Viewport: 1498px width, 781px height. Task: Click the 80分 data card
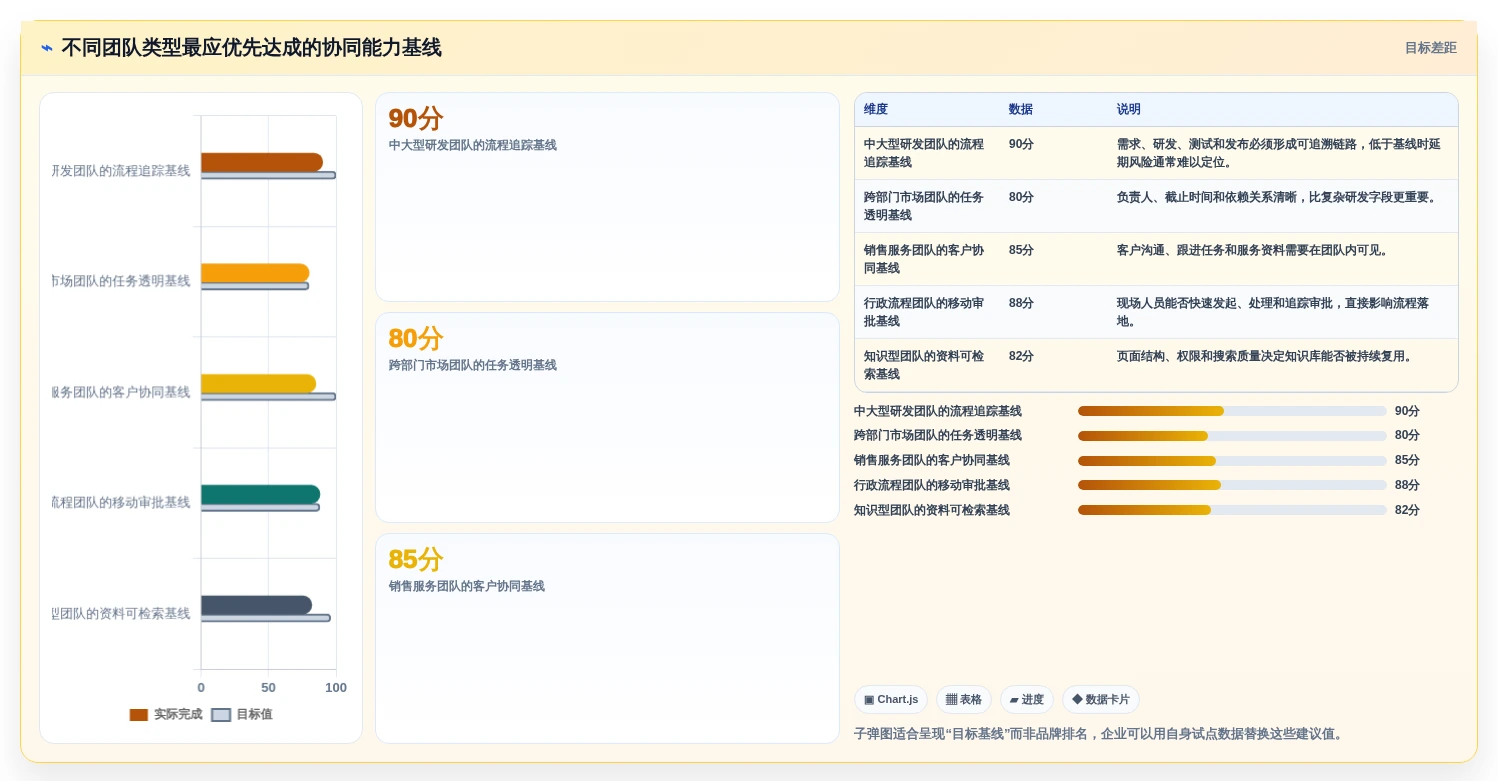[x=607, y=417]
